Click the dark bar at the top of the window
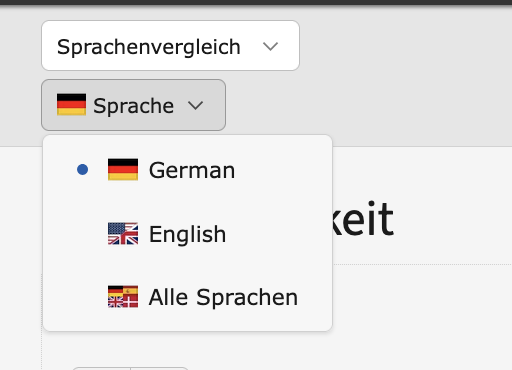The height and width of the screenshot is (370, 512). [x=256, y=2]
